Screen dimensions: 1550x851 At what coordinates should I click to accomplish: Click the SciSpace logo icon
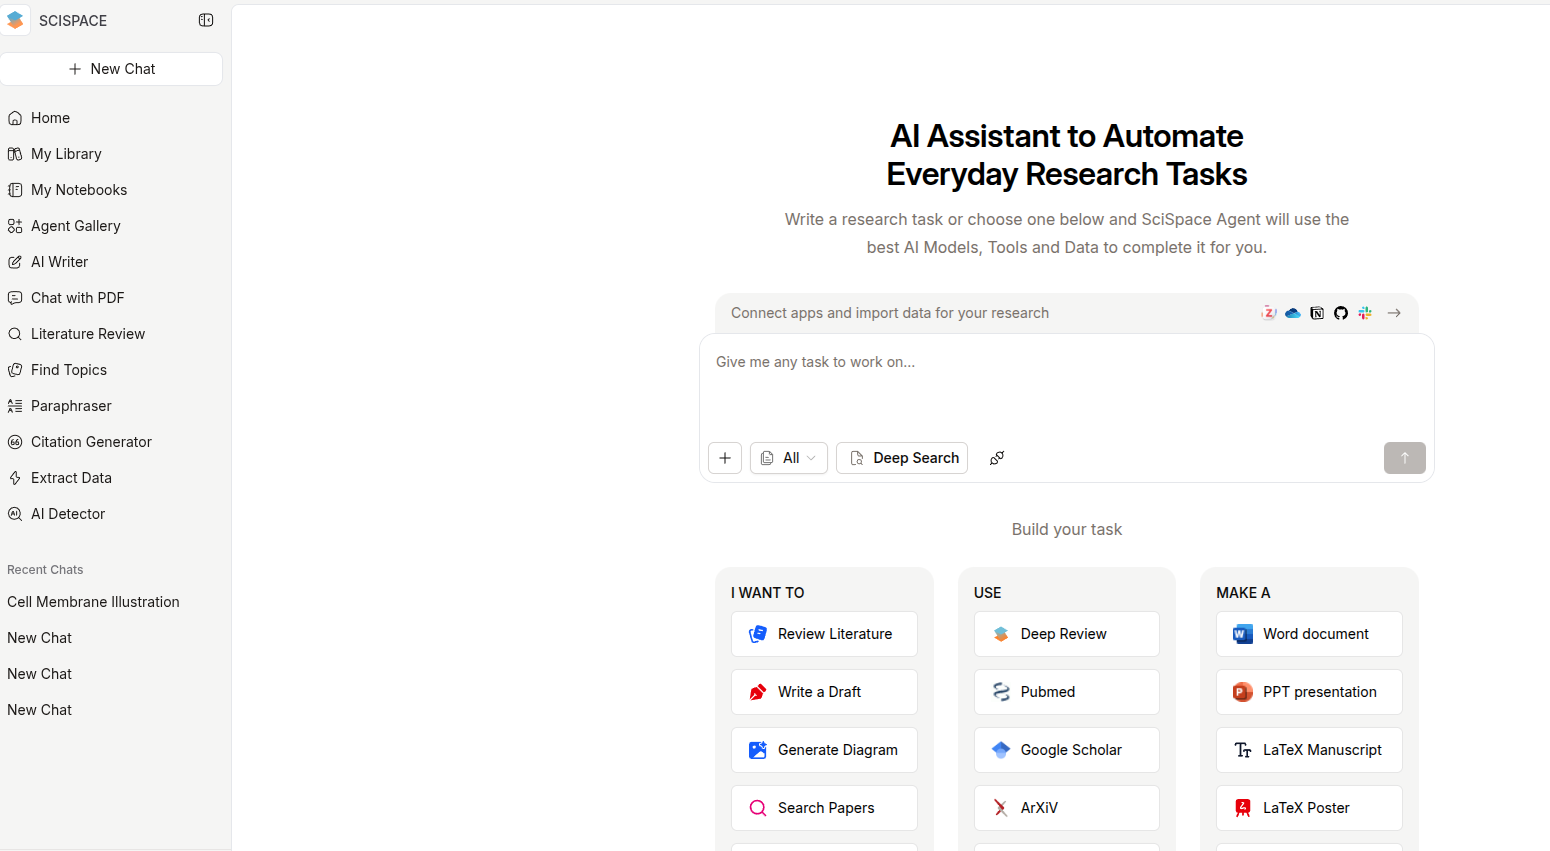click(15, 20)
